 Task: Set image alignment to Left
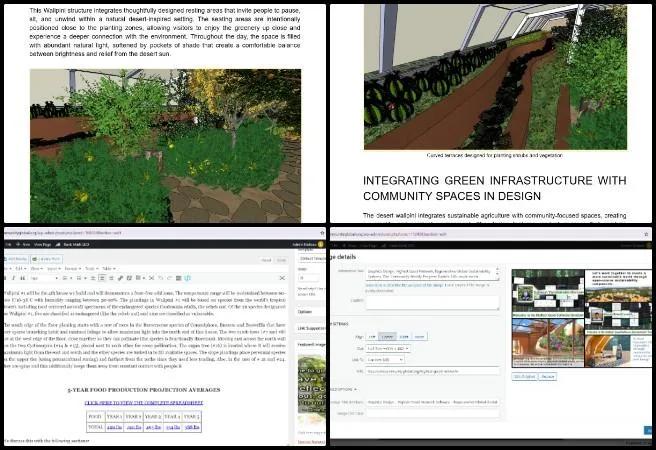(372, 336)
